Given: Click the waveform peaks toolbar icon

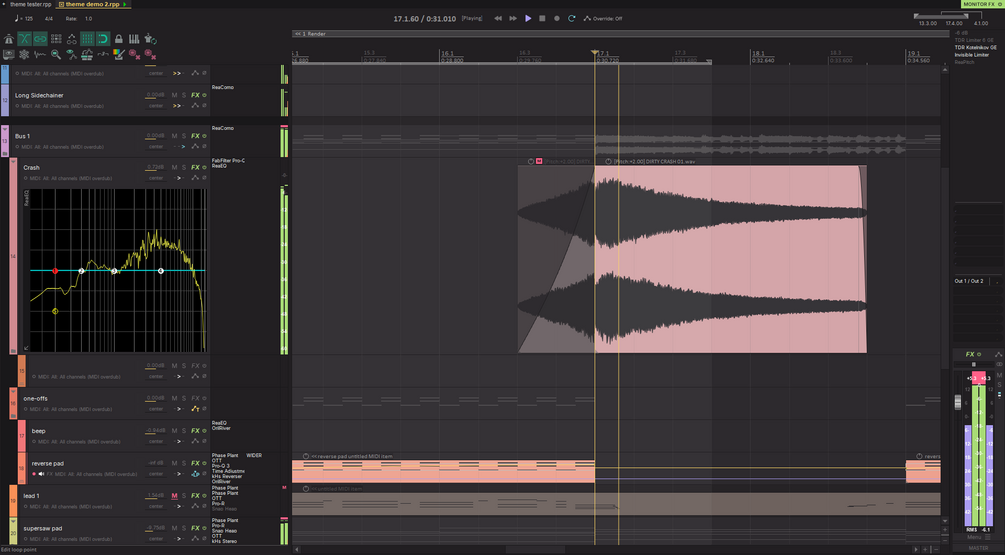Looking at the screenshot, I should (40, 54).
